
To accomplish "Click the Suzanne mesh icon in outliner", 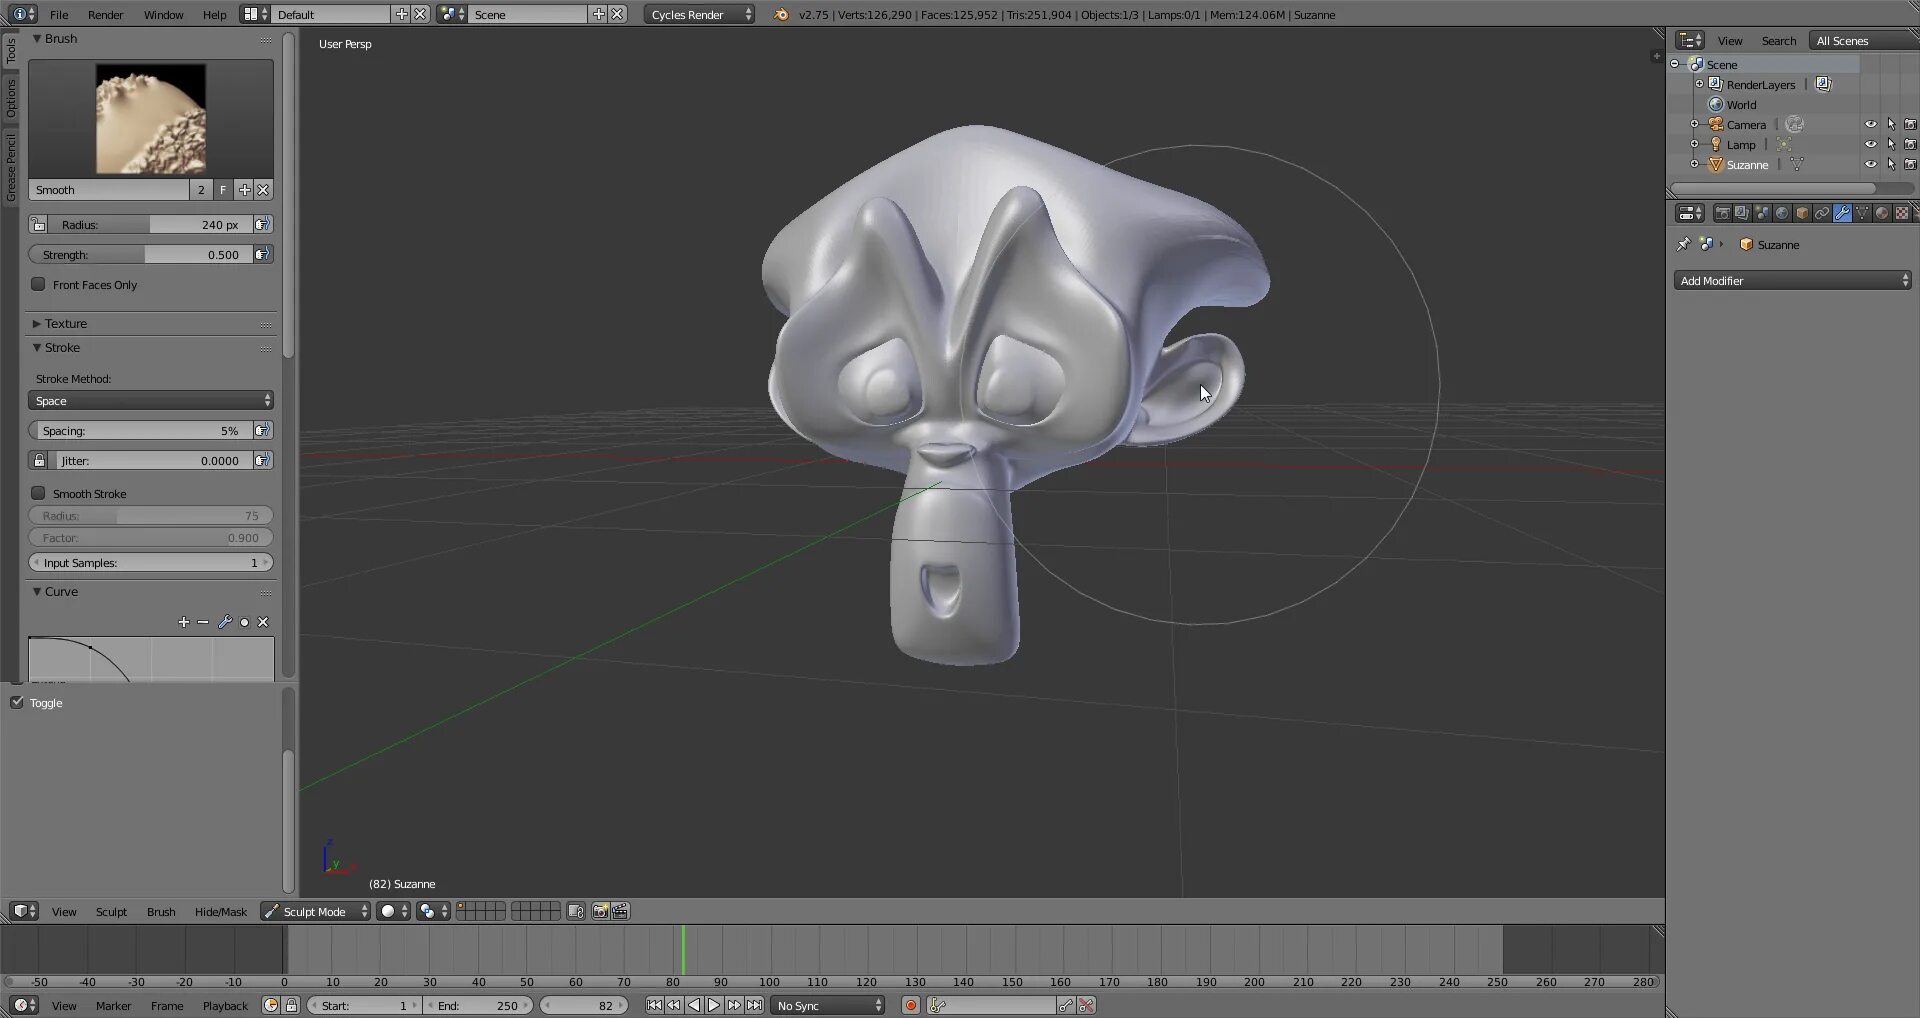I will [x=1716, y=164].
